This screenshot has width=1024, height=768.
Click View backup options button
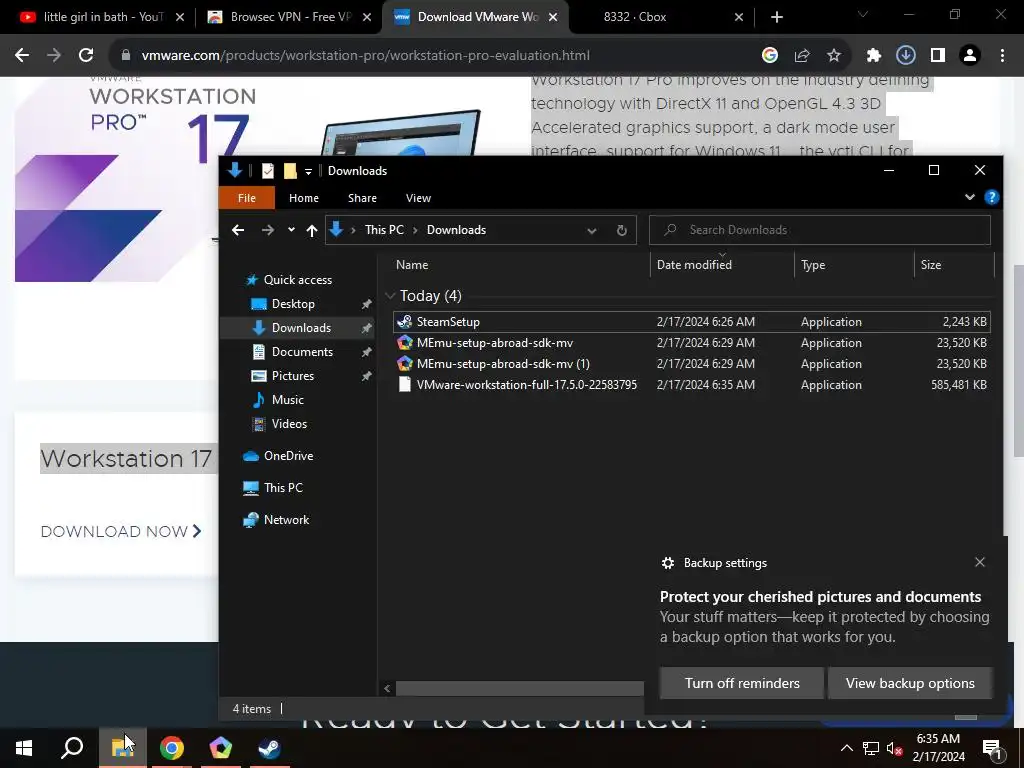click(910, 683)
